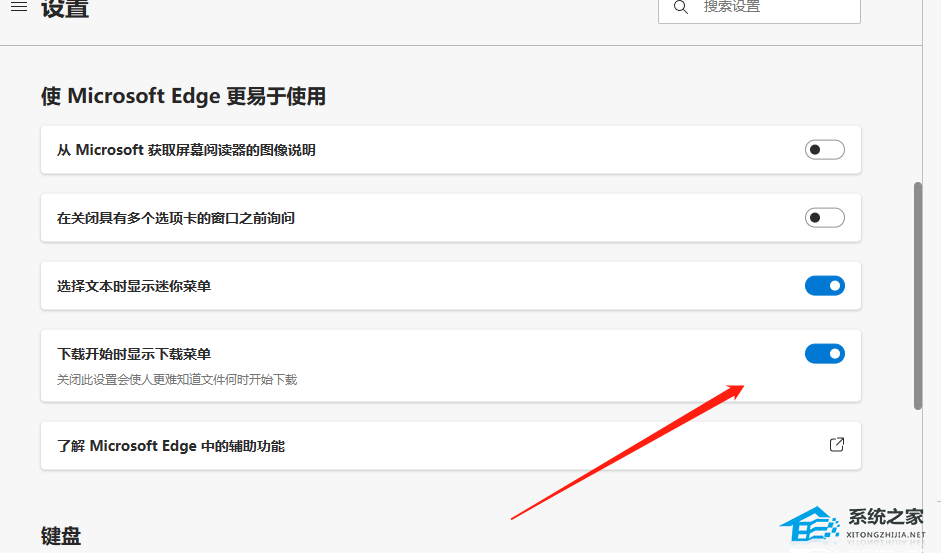The image size is (941, 553).
Task: Click the 选择文本时显示迷你菜单 label
Action: pos(134,286)
